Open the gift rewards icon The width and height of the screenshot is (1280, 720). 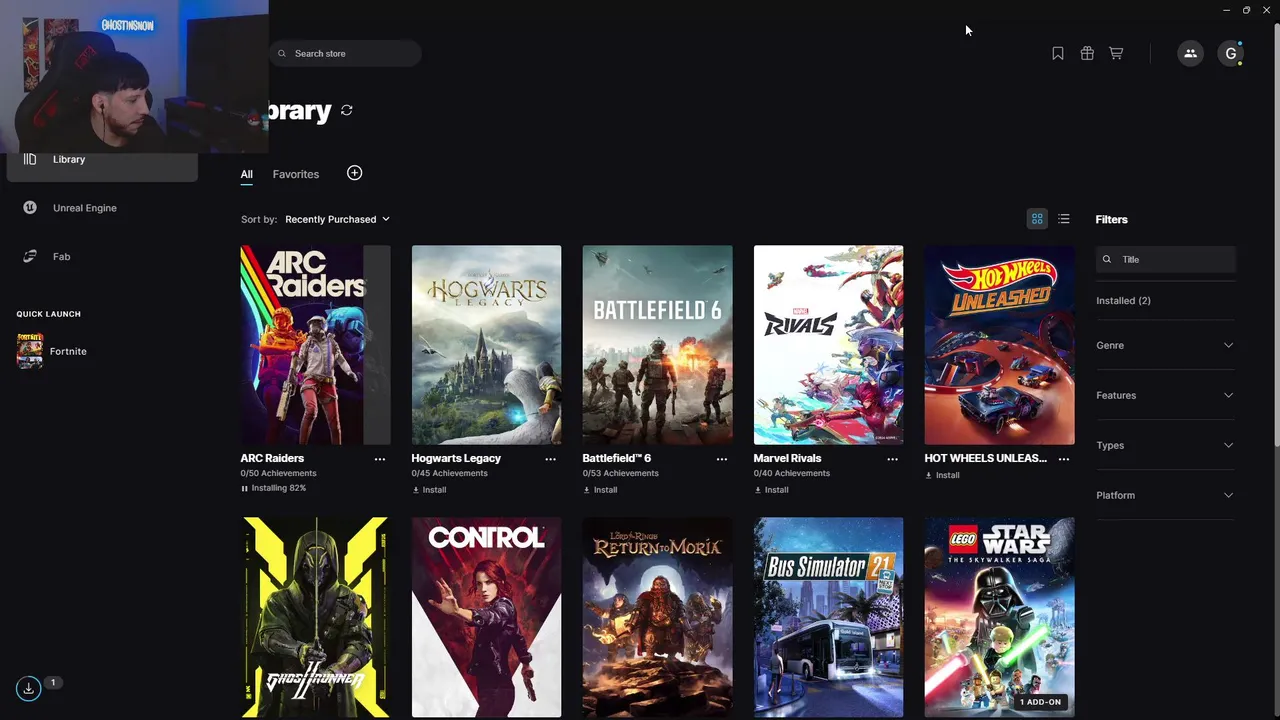coord(1087,54)
